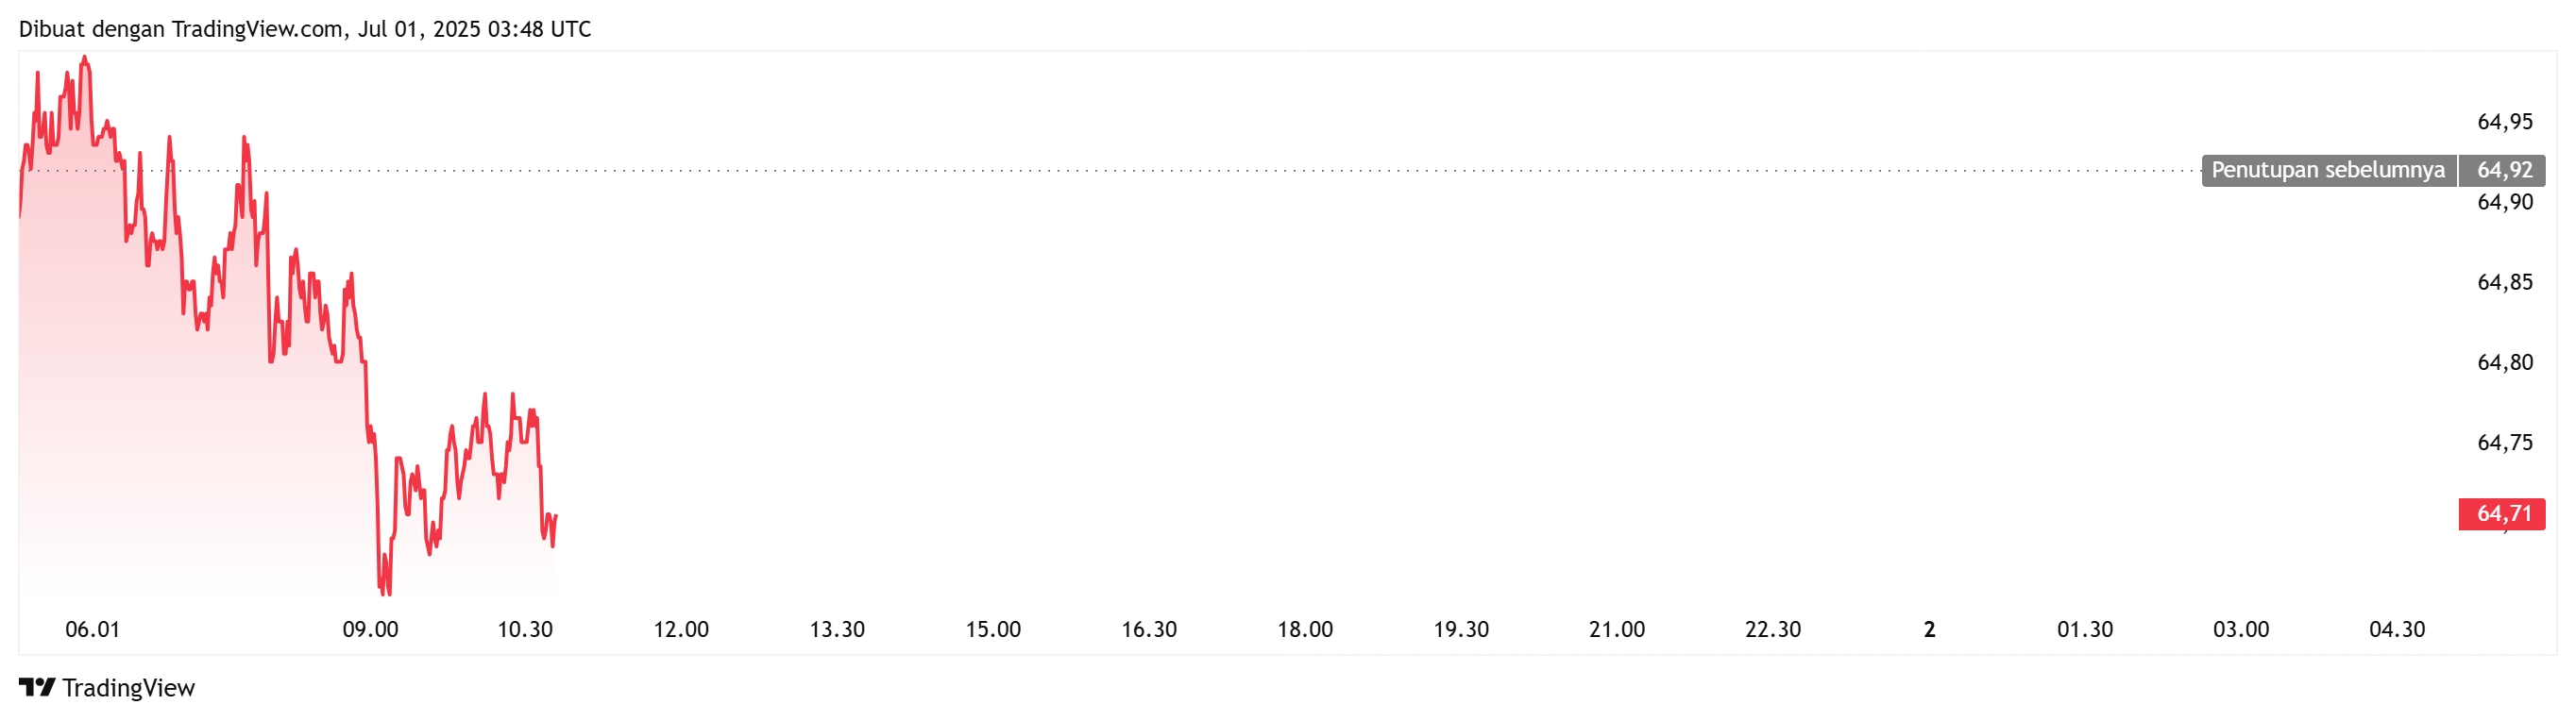The width and height of the screenshot is (2576, 721).
Task: Select the 21.00 time axis label
Action: (1617, 630)
